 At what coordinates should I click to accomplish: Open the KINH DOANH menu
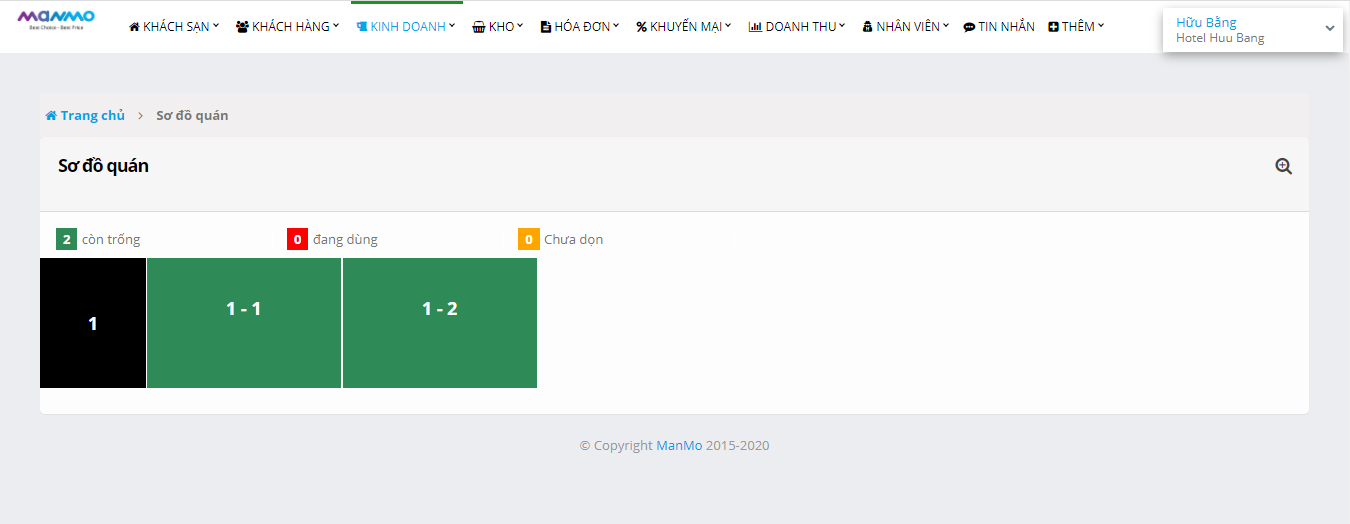407,27
